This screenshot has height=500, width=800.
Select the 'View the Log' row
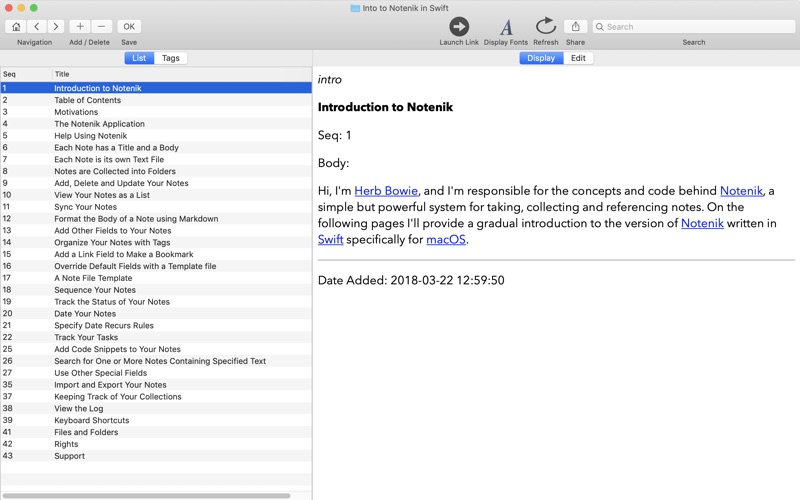(x=156, y=409)
